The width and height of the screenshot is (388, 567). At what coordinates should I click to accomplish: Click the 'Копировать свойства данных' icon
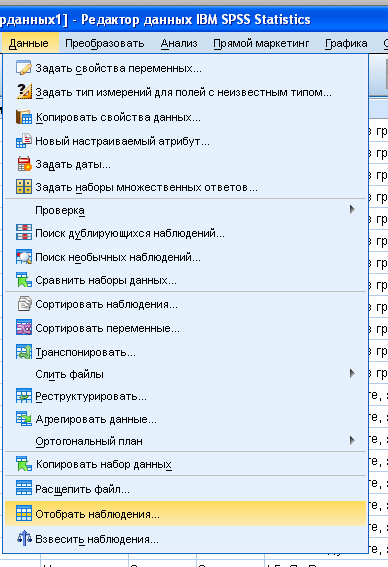point(24,117)
